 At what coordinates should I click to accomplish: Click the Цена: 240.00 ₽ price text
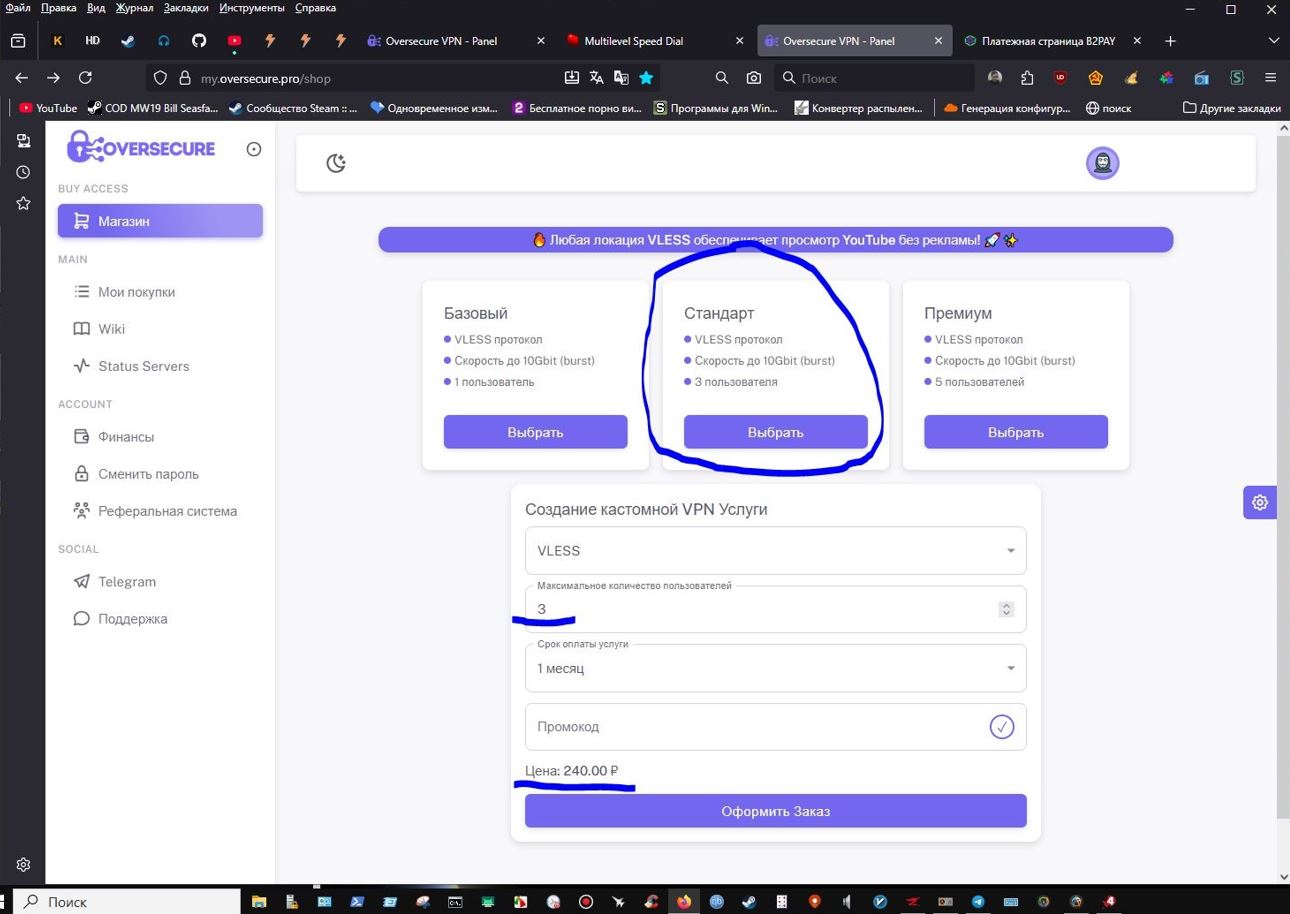click(572, 771)
